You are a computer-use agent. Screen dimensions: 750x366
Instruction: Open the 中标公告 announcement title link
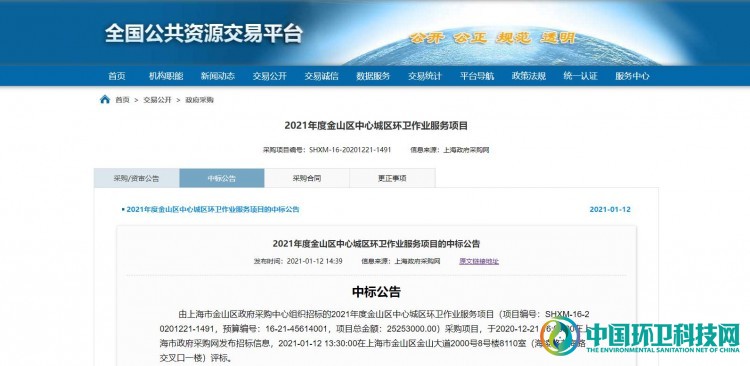click(212, 210)
